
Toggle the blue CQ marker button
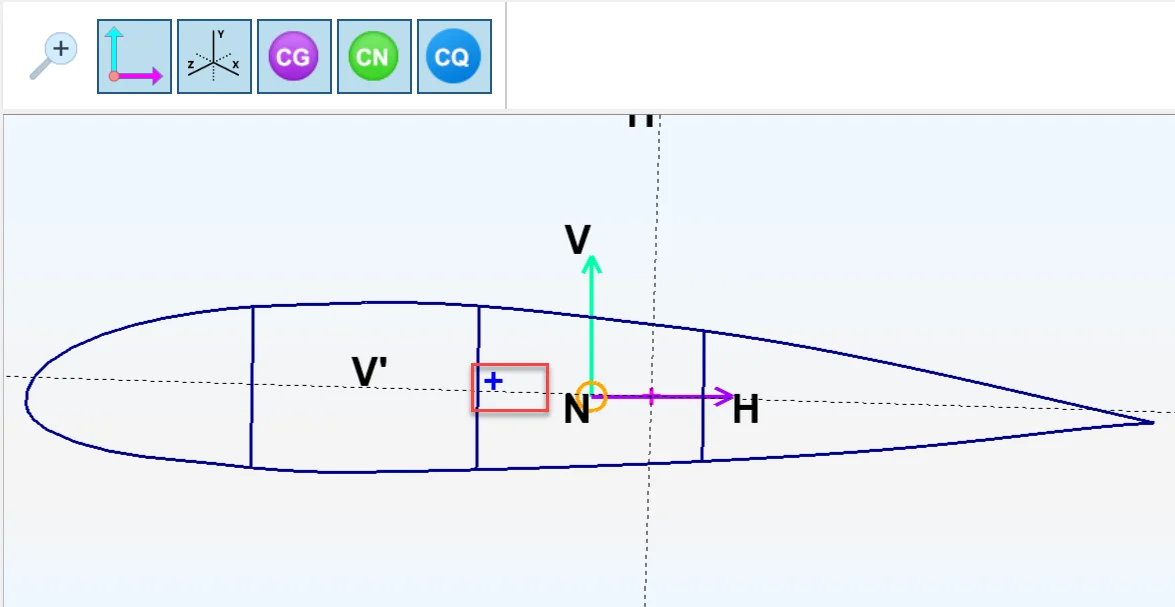point(454,56)
